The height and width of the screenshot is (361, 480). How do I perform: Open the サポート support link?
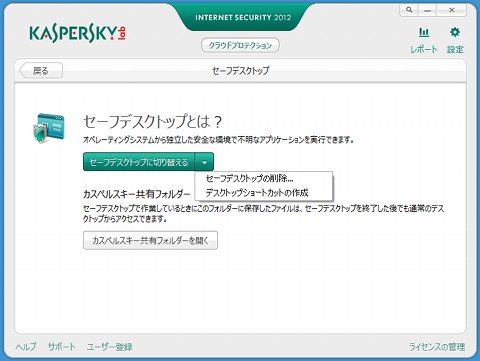click(x=62, y=347)
